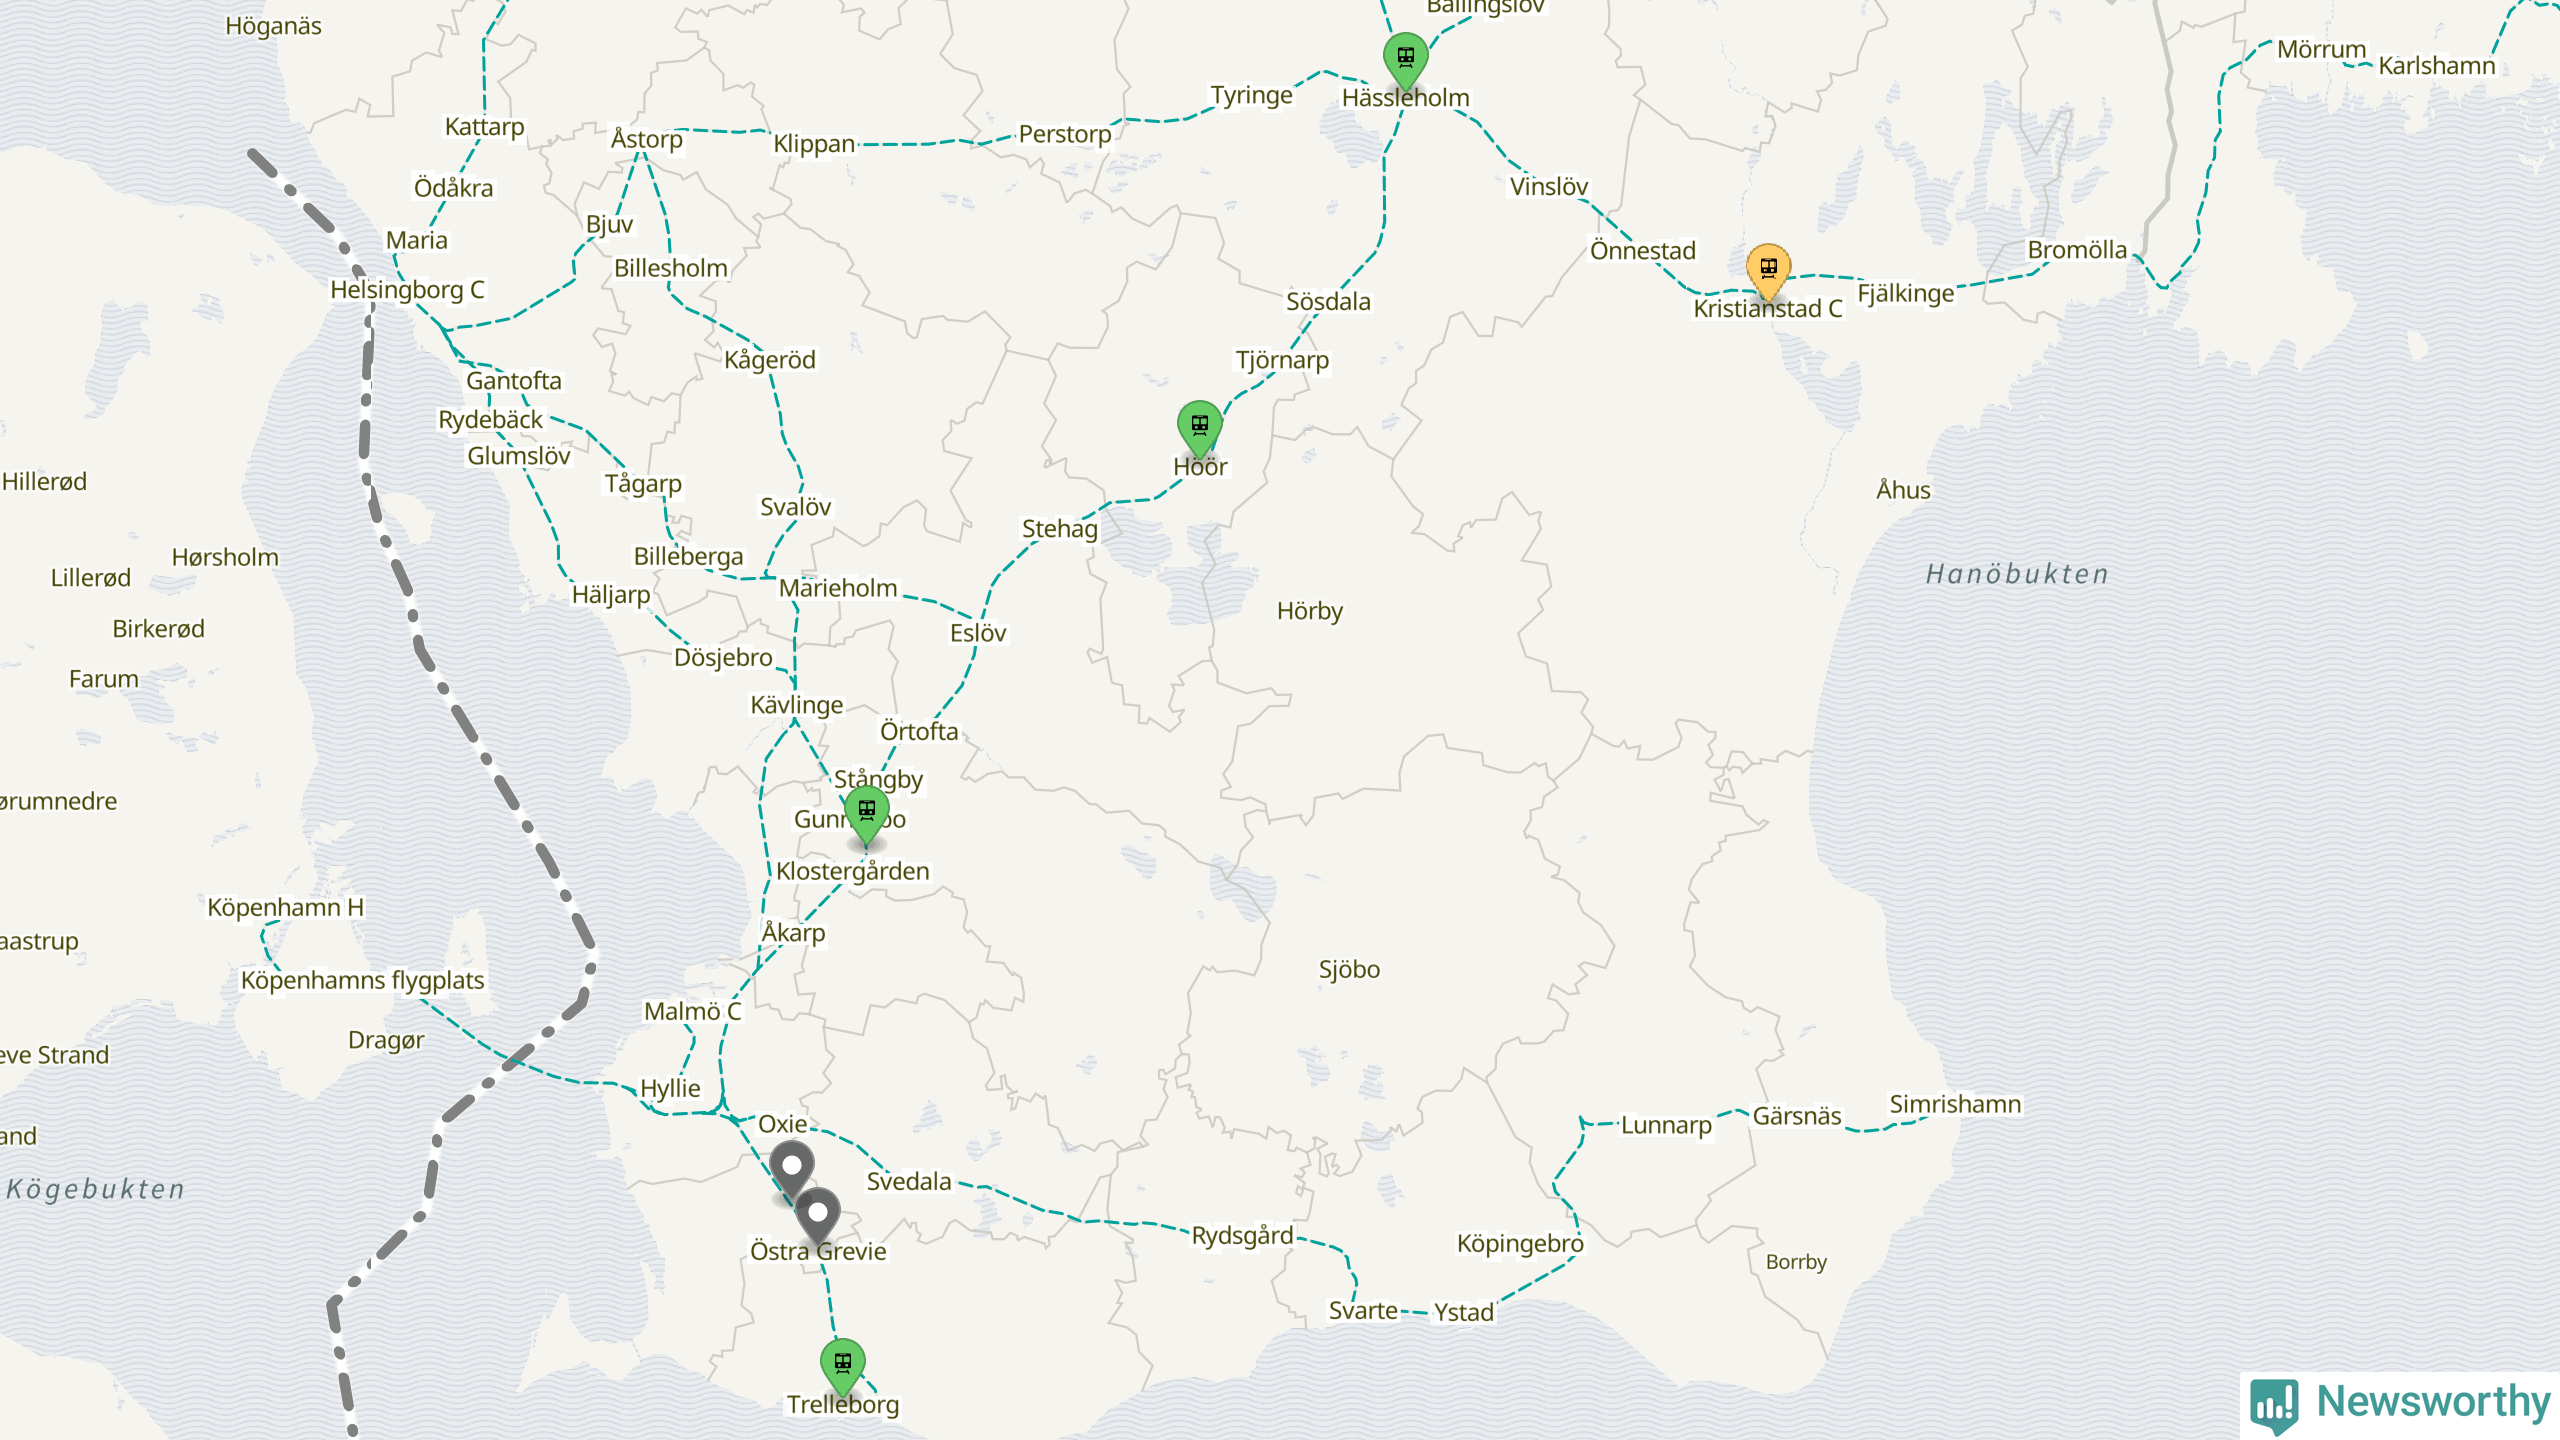The image size is (2560, 1440).
Task: Click the Kågeröd label
Action: pyautogui.click(x=769, y=360)
